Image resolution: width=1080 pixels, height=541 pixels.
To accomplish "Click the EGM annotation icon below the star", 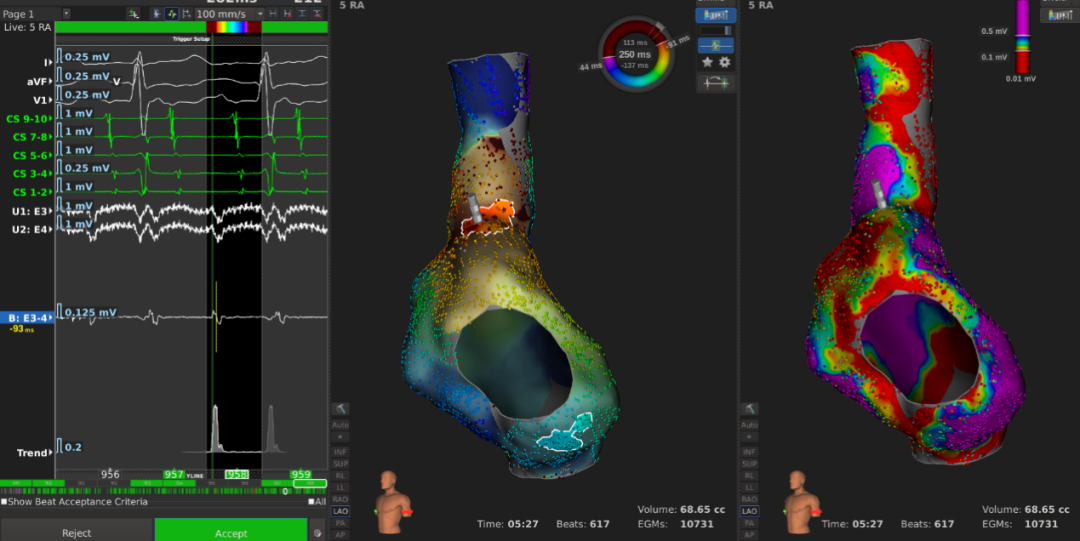I will pos(716,84).
